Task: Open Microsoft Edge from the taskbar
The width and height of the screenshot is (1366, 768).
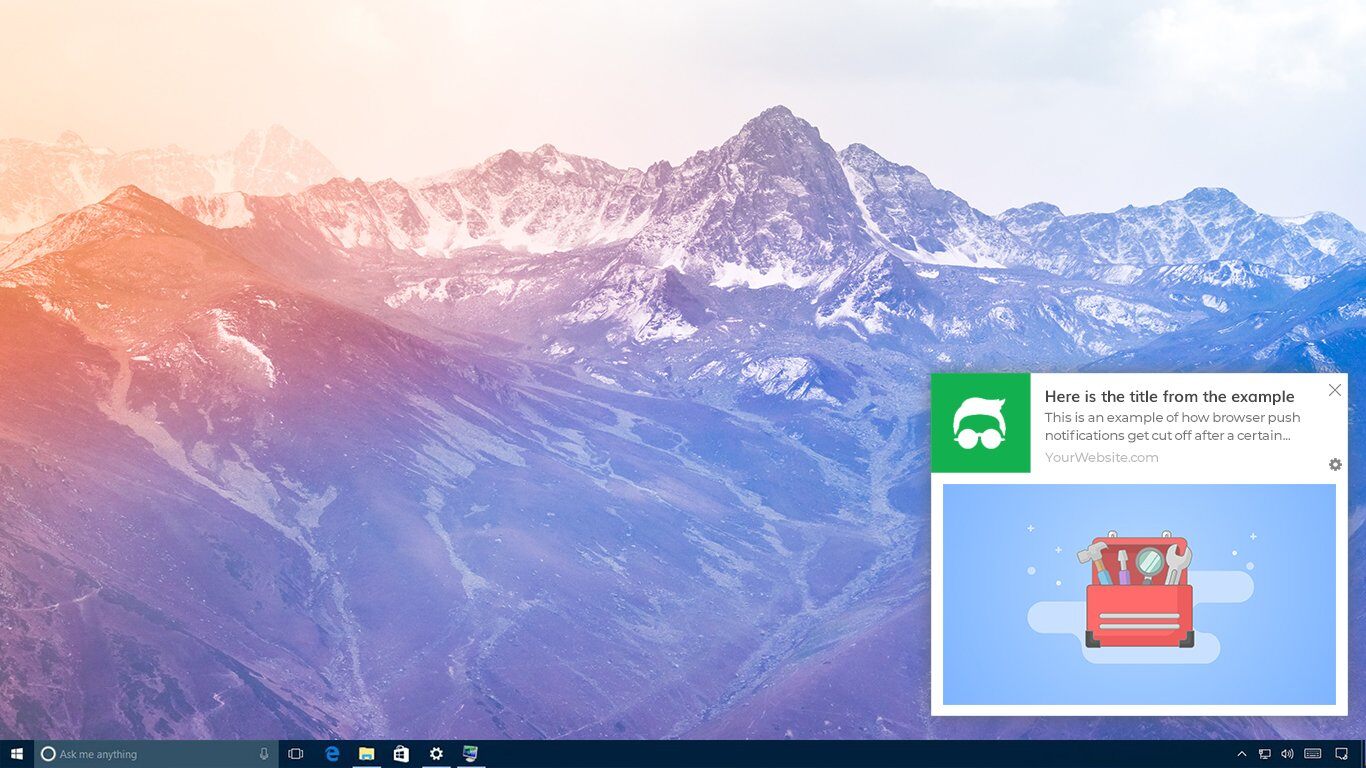Action: point(331,754)
